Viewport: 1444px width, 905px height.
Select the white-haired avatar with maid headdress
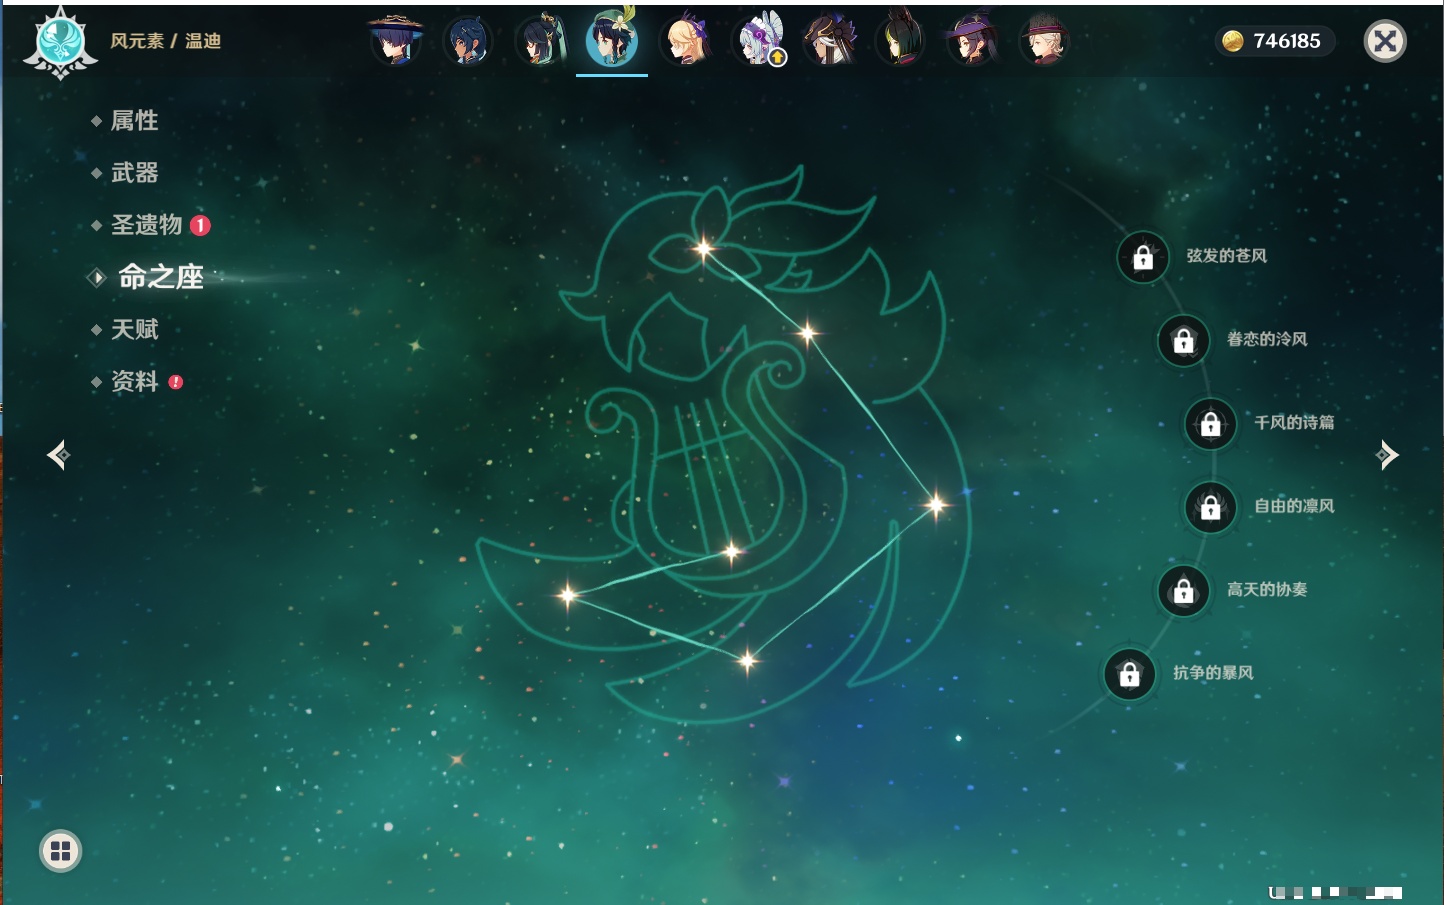tap(758, 41)
